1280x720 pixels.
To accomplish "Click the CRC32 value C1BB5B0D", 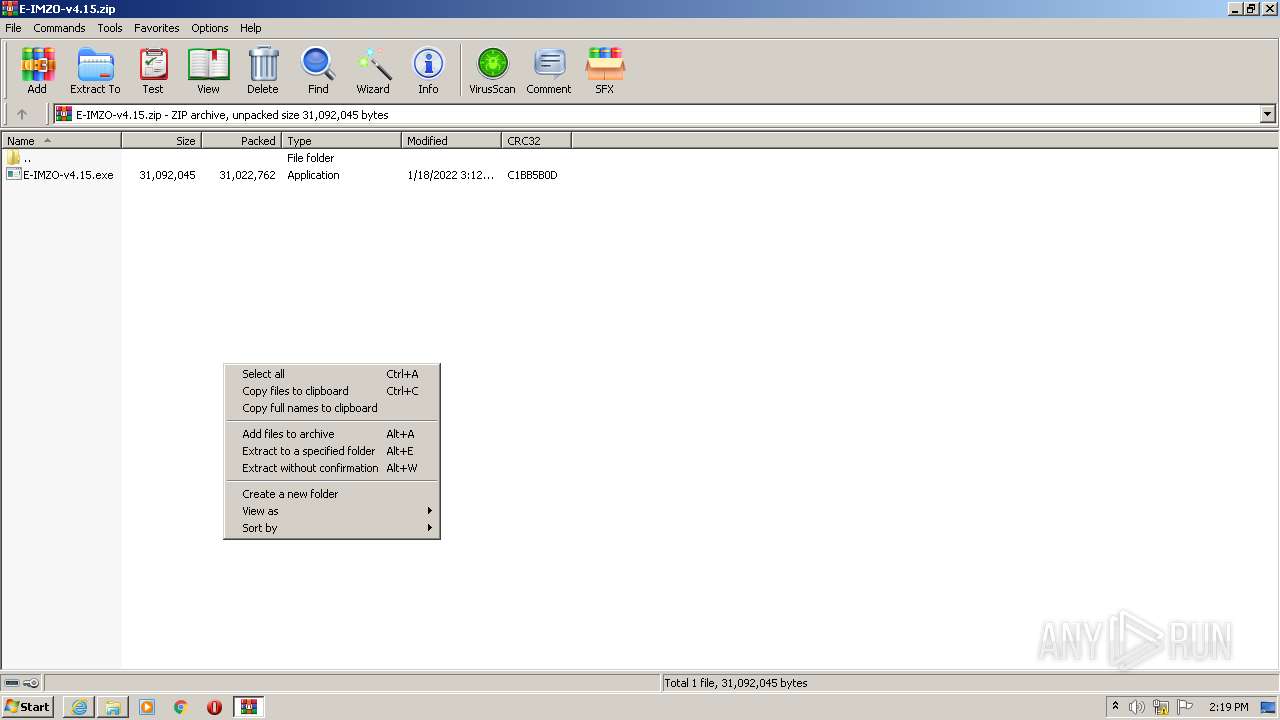I will (532, 175).
